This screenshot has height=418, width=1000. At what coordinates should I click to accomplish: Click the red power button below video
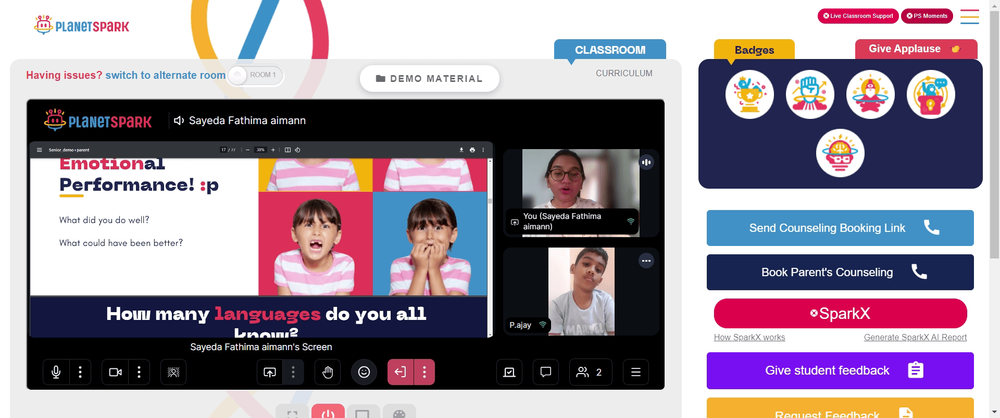click(x=328, y=412)
